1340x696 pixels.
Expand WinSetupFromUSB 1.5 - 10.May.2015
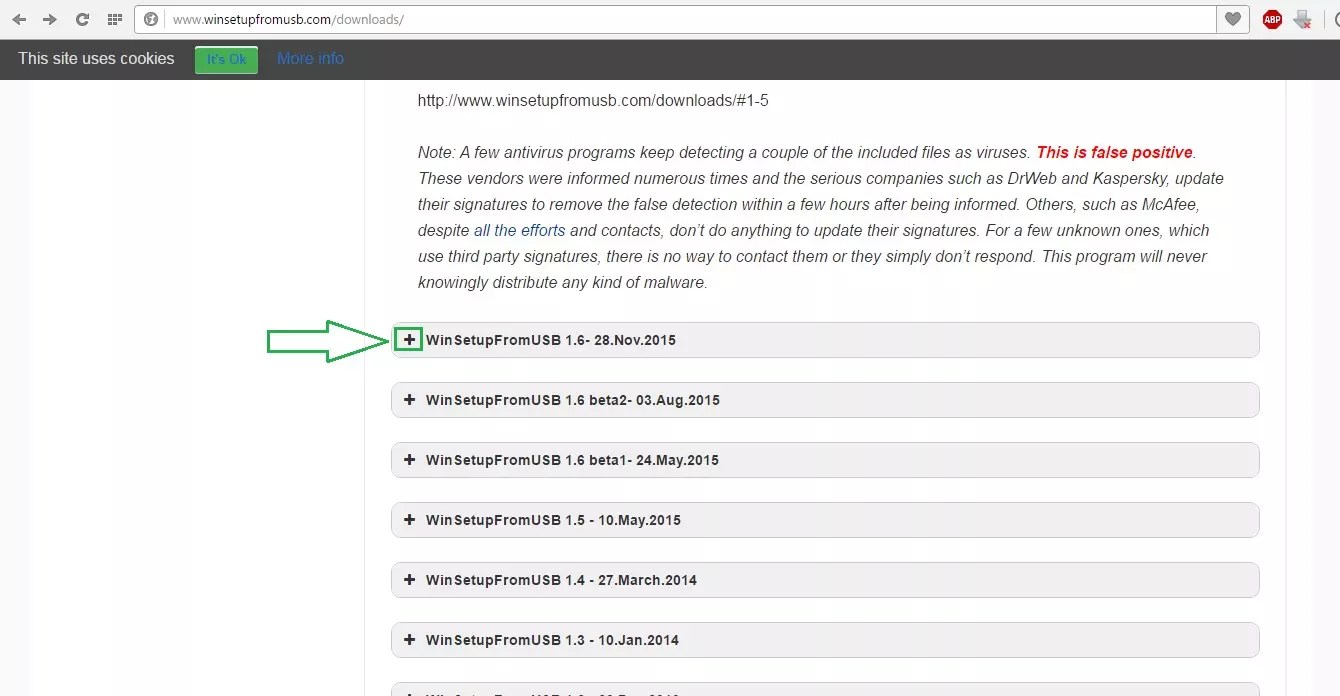tap(409, 520)
